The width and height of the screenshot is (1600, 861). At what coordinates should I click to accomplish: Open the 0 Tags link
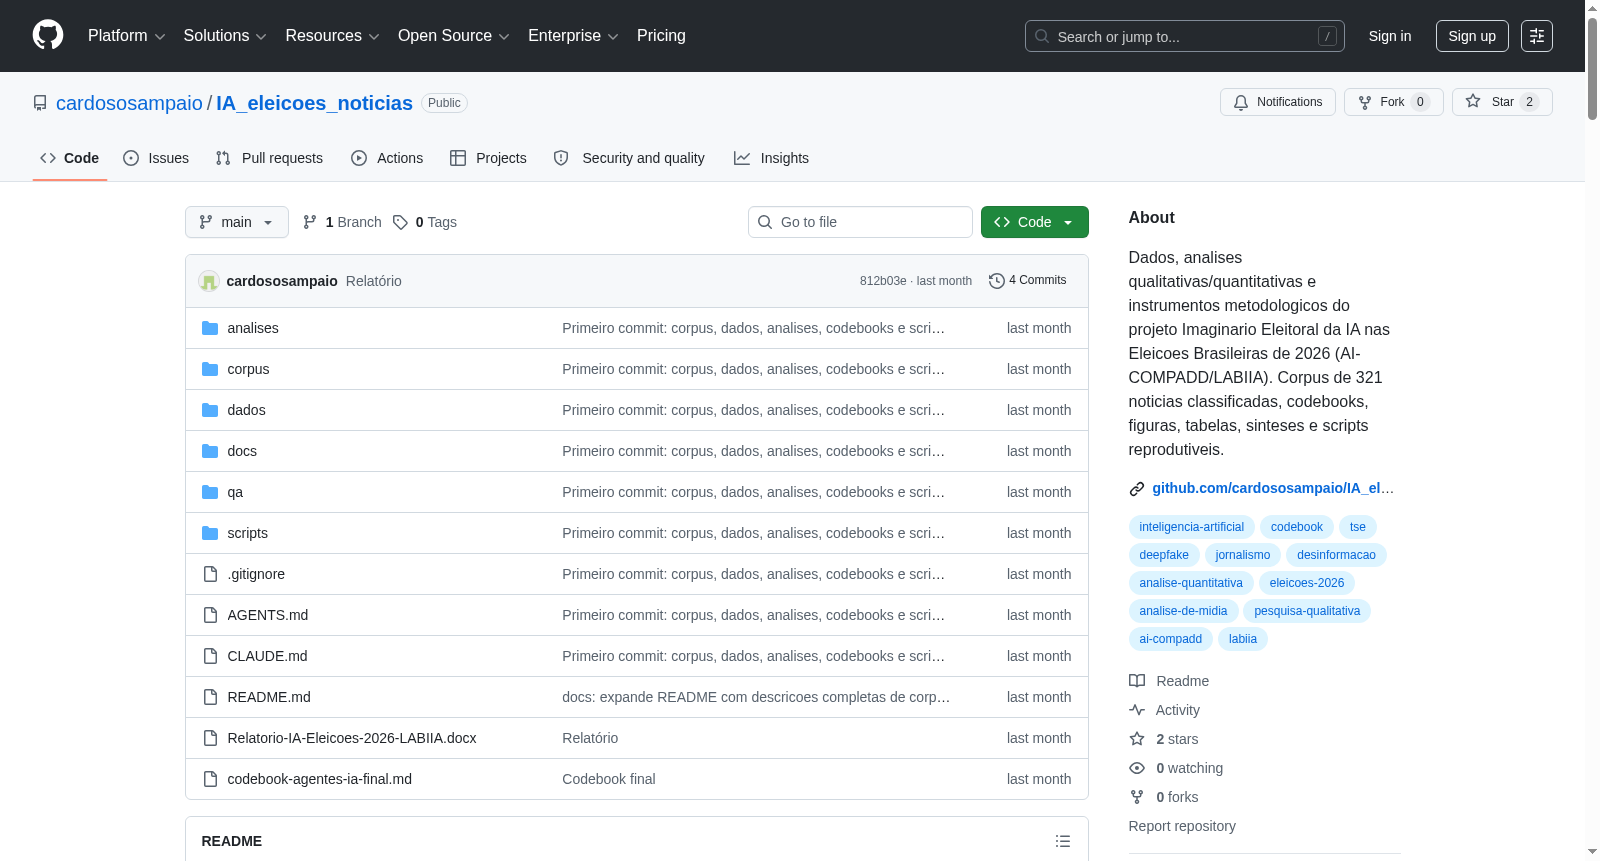pos(425,222)
